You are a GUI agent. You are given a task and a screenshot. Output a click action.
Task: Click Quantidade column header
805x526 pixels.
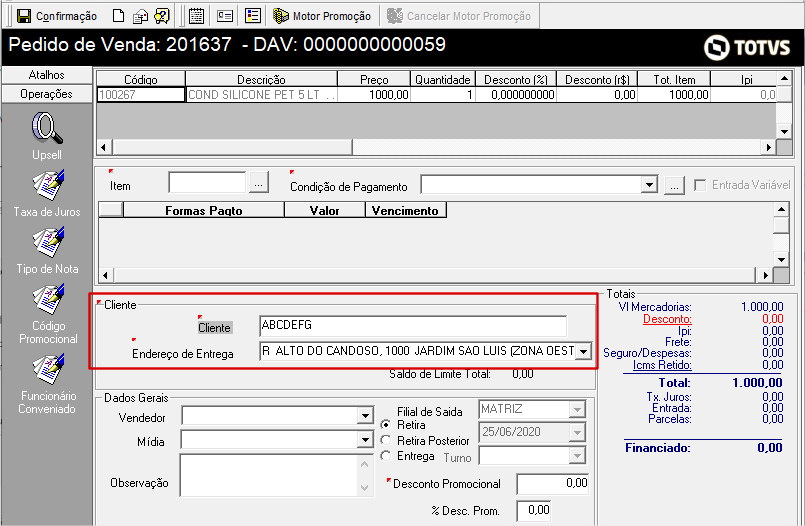pyautogui.click(x=443, y=80)
